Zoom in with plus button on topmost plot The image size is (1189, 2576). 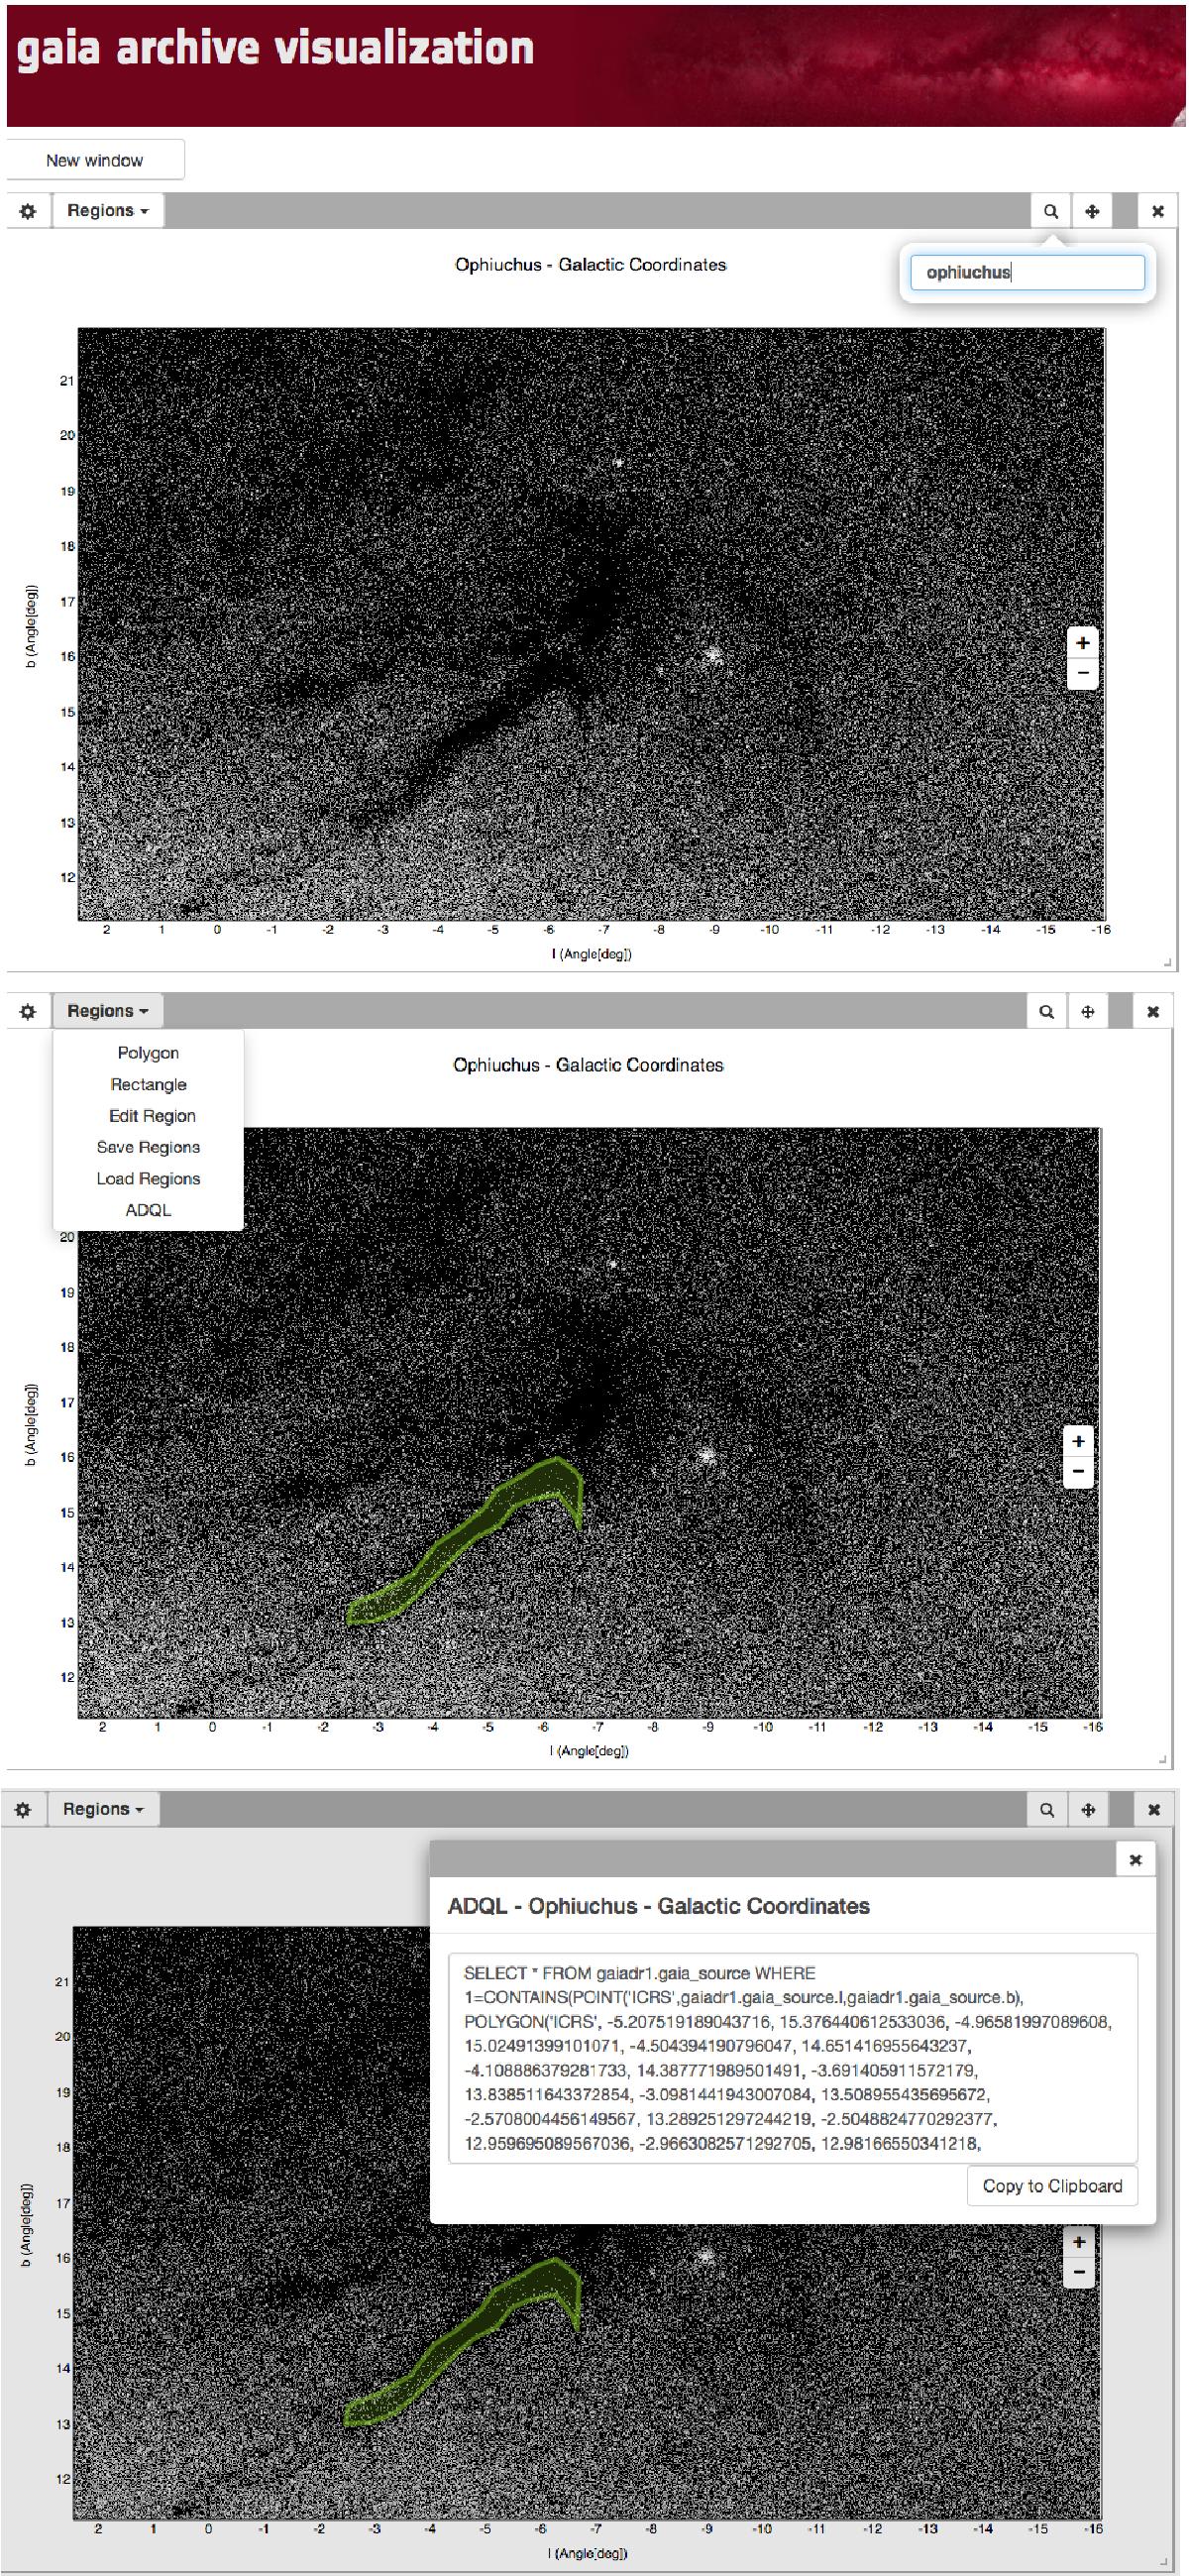(x=1082, y=643)
